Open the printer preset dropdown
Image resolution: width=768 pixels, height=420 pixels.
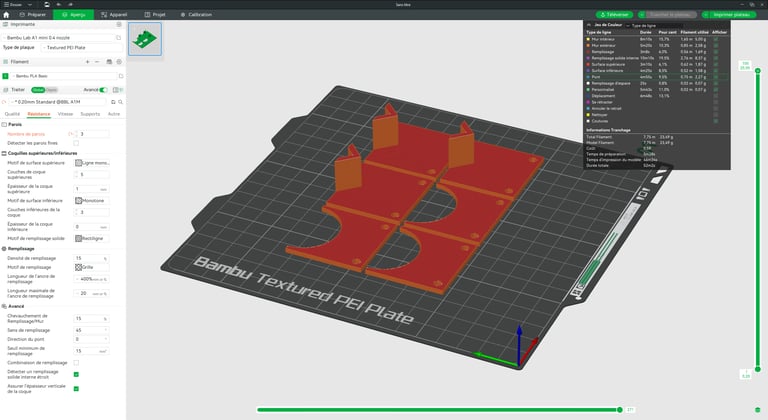58,37
